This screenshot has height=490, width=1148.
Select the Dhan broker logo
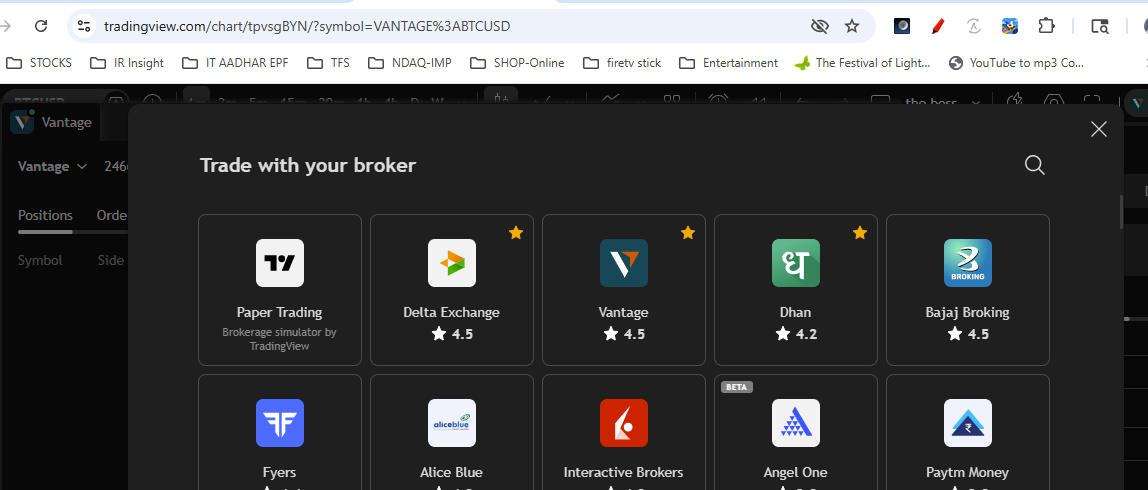[x=796, y=263]
